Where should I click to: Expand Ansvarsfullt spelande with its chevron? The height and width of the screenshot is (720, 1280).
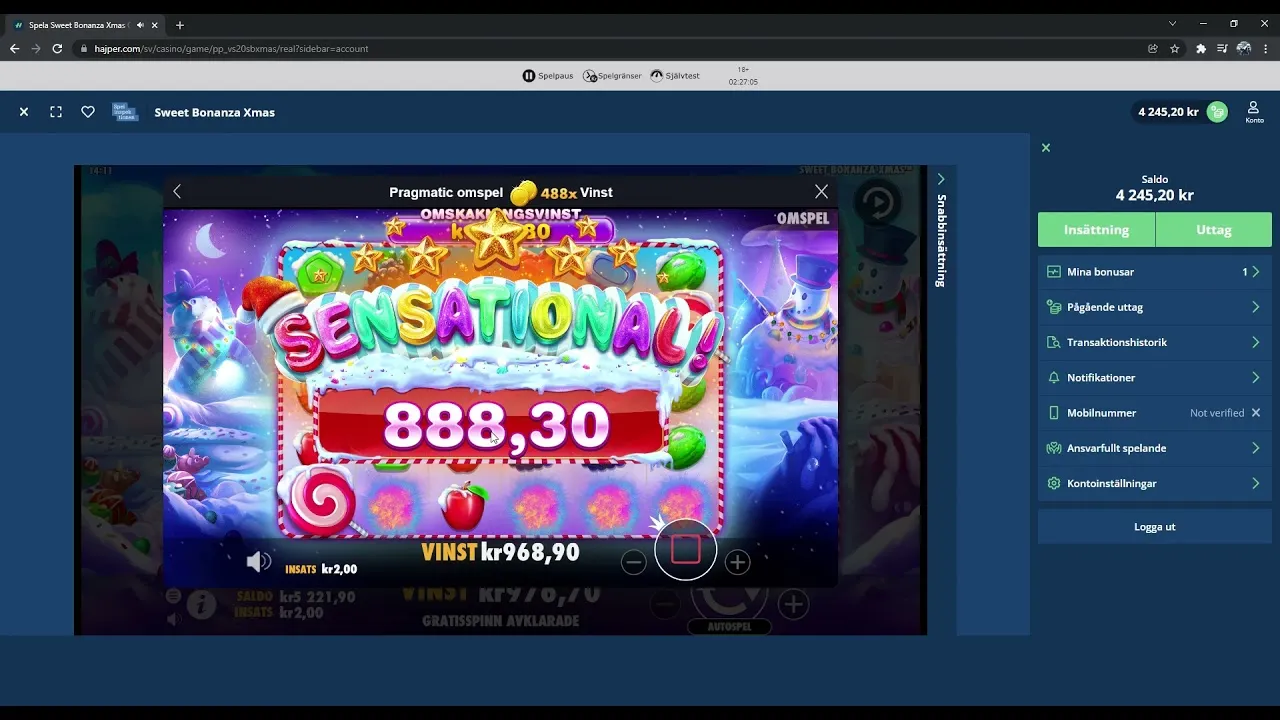1255,448
